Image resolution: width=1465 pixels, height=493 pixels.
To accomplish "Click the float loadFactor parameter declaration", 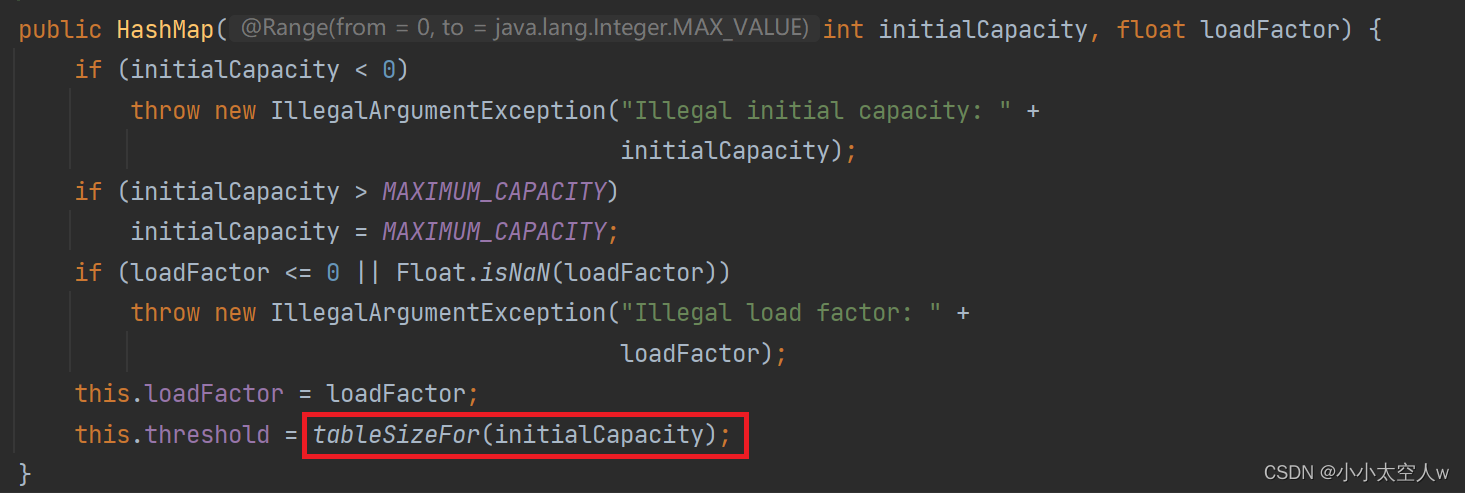I will [1234, 29].
